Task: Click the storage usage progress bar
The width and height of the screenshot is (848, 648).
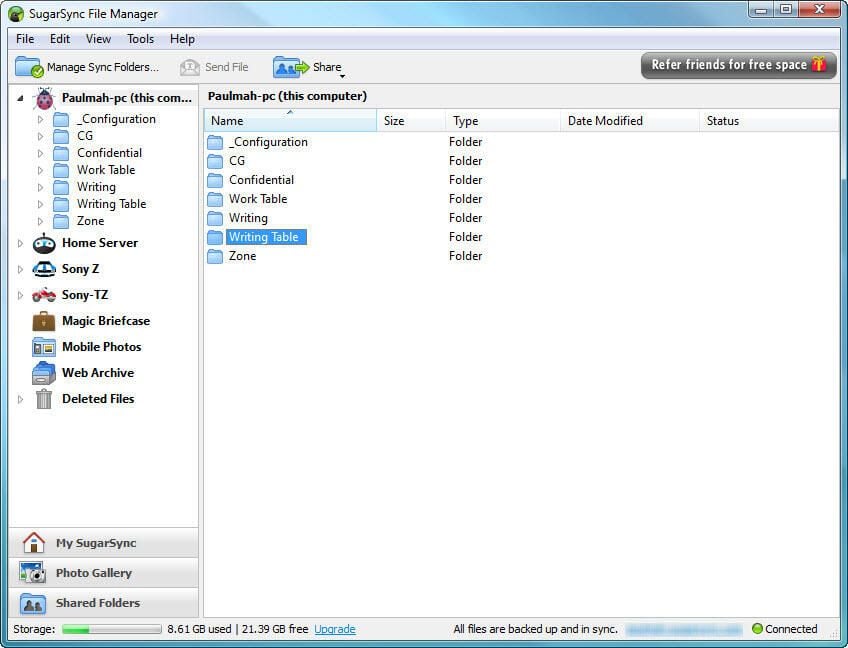Action: coord(112,629)
